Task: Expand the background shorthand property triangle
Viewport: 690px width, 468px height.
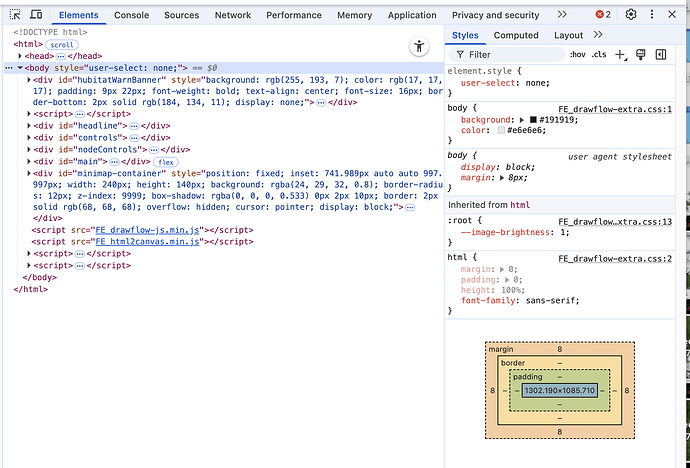Action: [x=522, y=120]
